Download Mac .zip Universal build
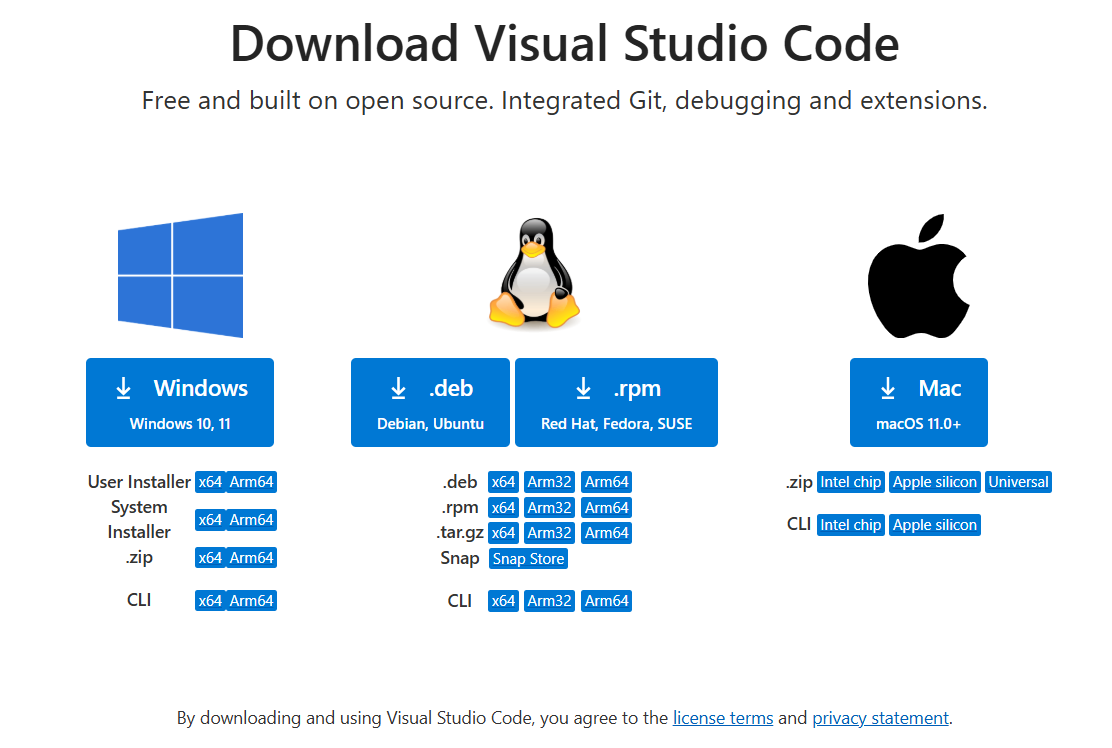 tap(1018, 482)
